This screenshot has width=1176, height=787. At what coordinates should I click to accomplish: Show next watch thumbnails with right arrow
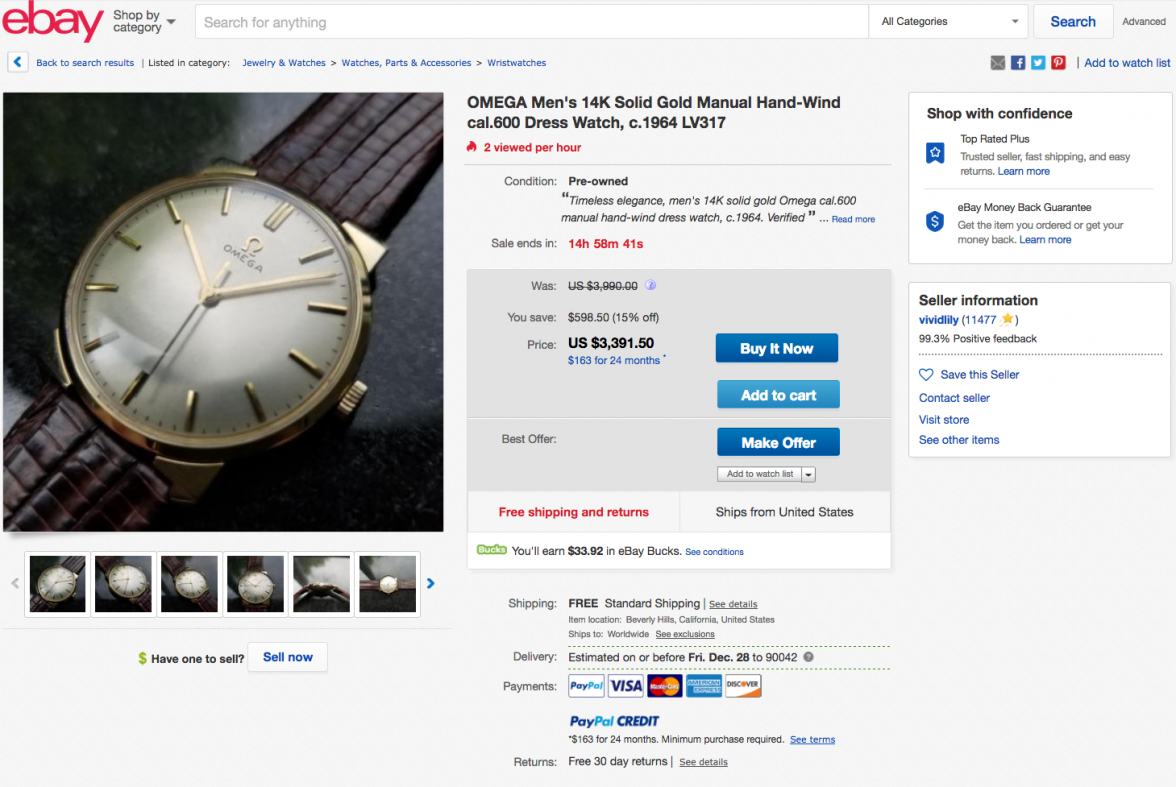tap(430, 584)
